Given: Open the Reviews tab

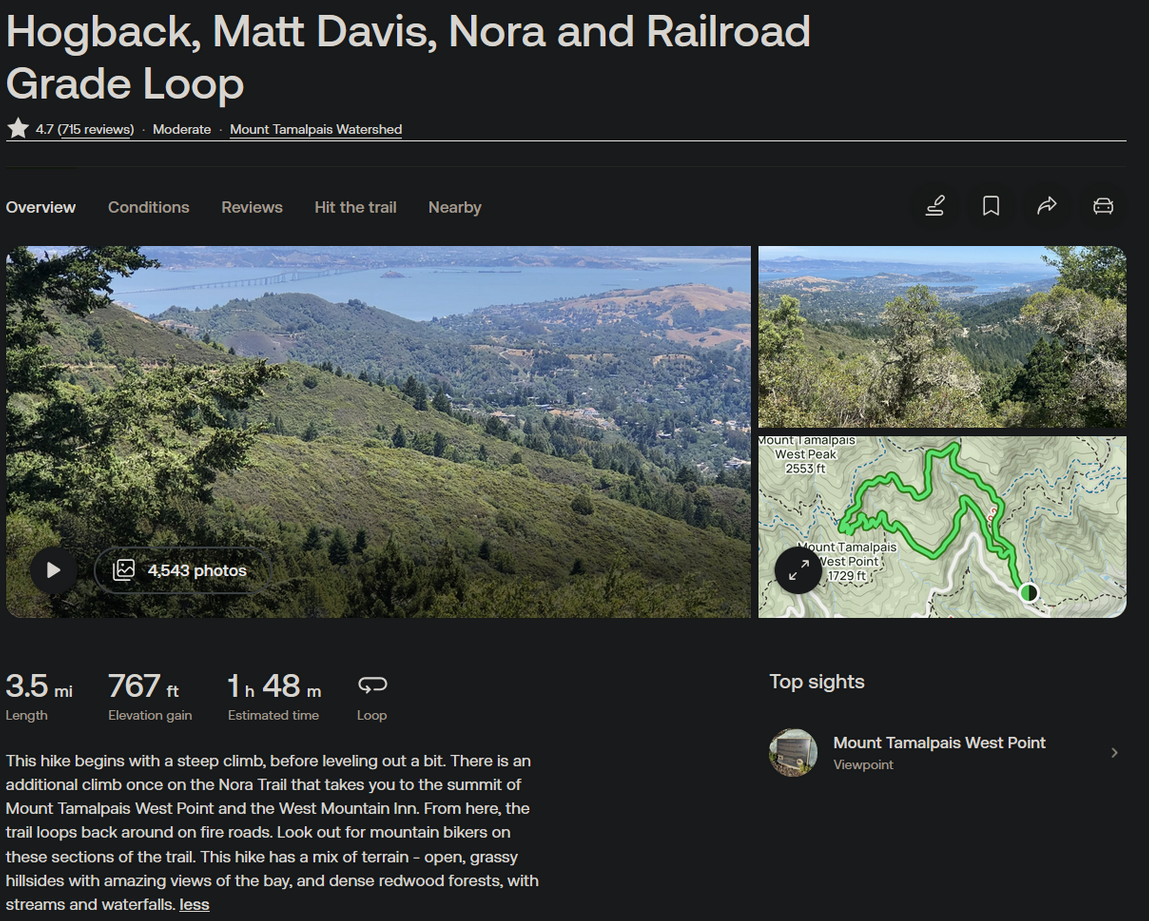Looking at the screenshot, I should [x=252, y=207].
